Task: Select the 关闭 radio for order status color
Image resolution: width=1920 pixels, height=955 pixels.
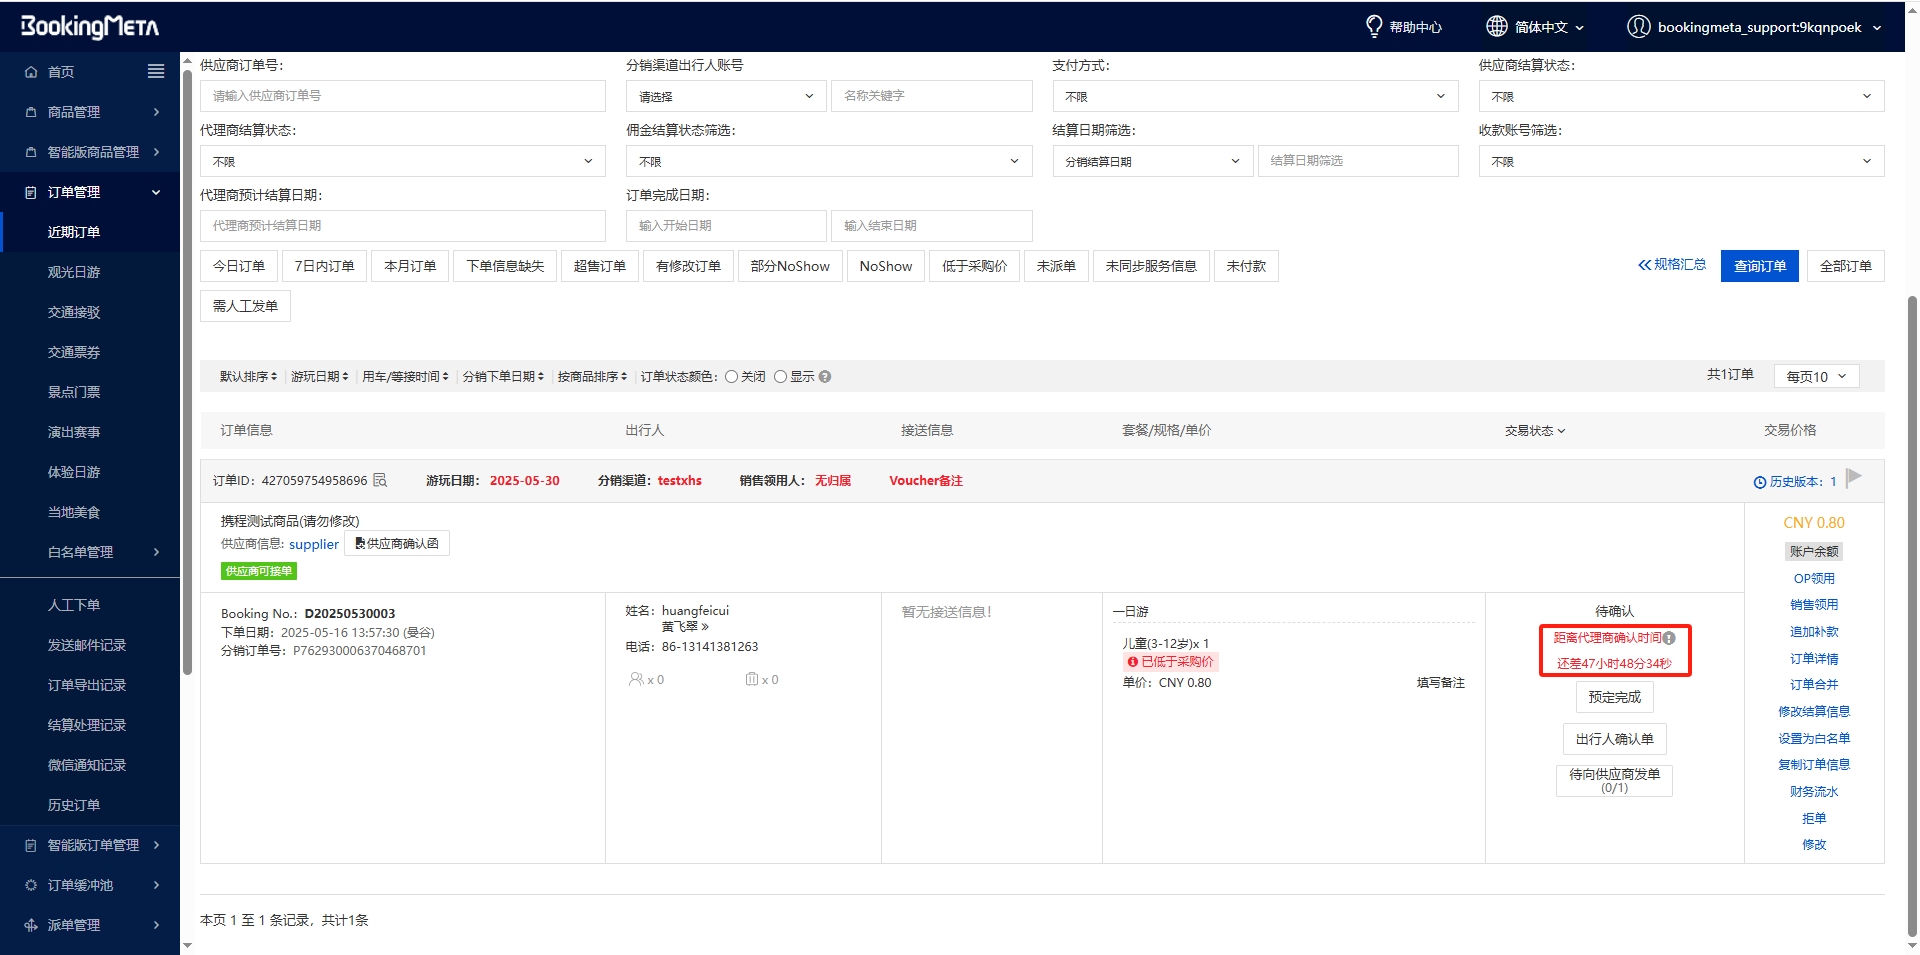Action: 732,377
